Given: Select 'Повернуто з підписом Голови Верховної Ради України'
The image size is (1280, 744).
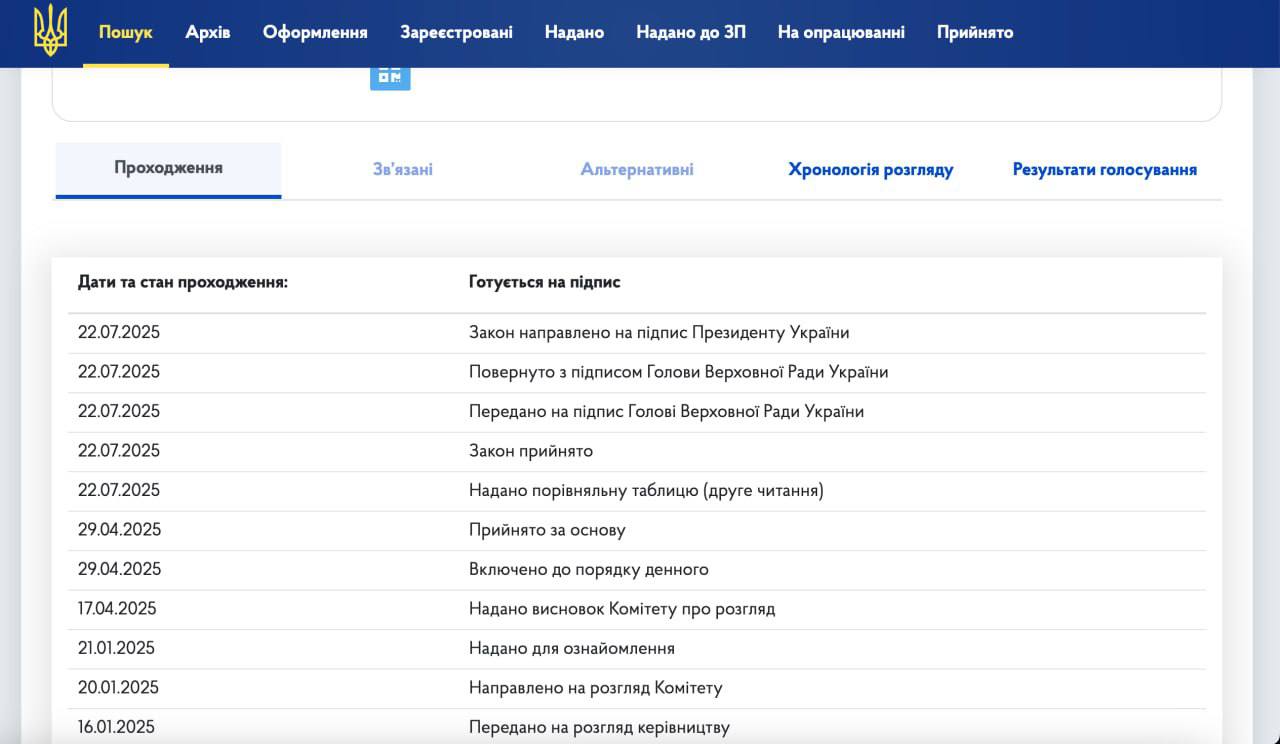Looking at the screenshot, I should click(x=679, y=372).
